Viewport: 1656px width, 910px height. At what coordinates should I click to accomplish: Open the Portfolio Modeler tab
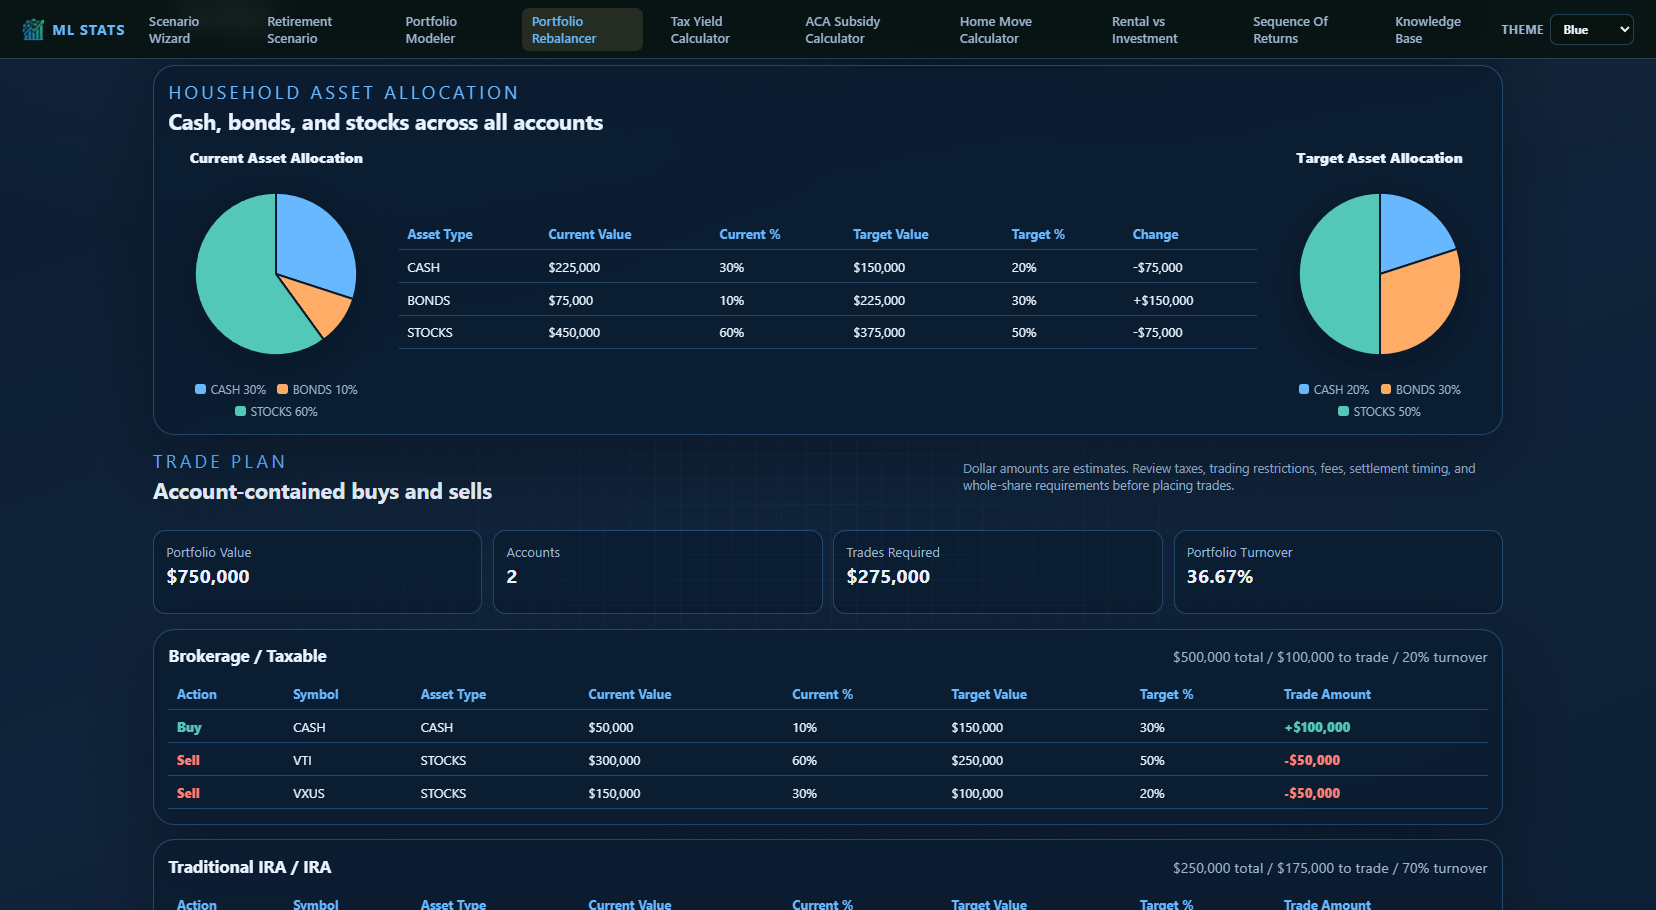(x=431, y=30)
